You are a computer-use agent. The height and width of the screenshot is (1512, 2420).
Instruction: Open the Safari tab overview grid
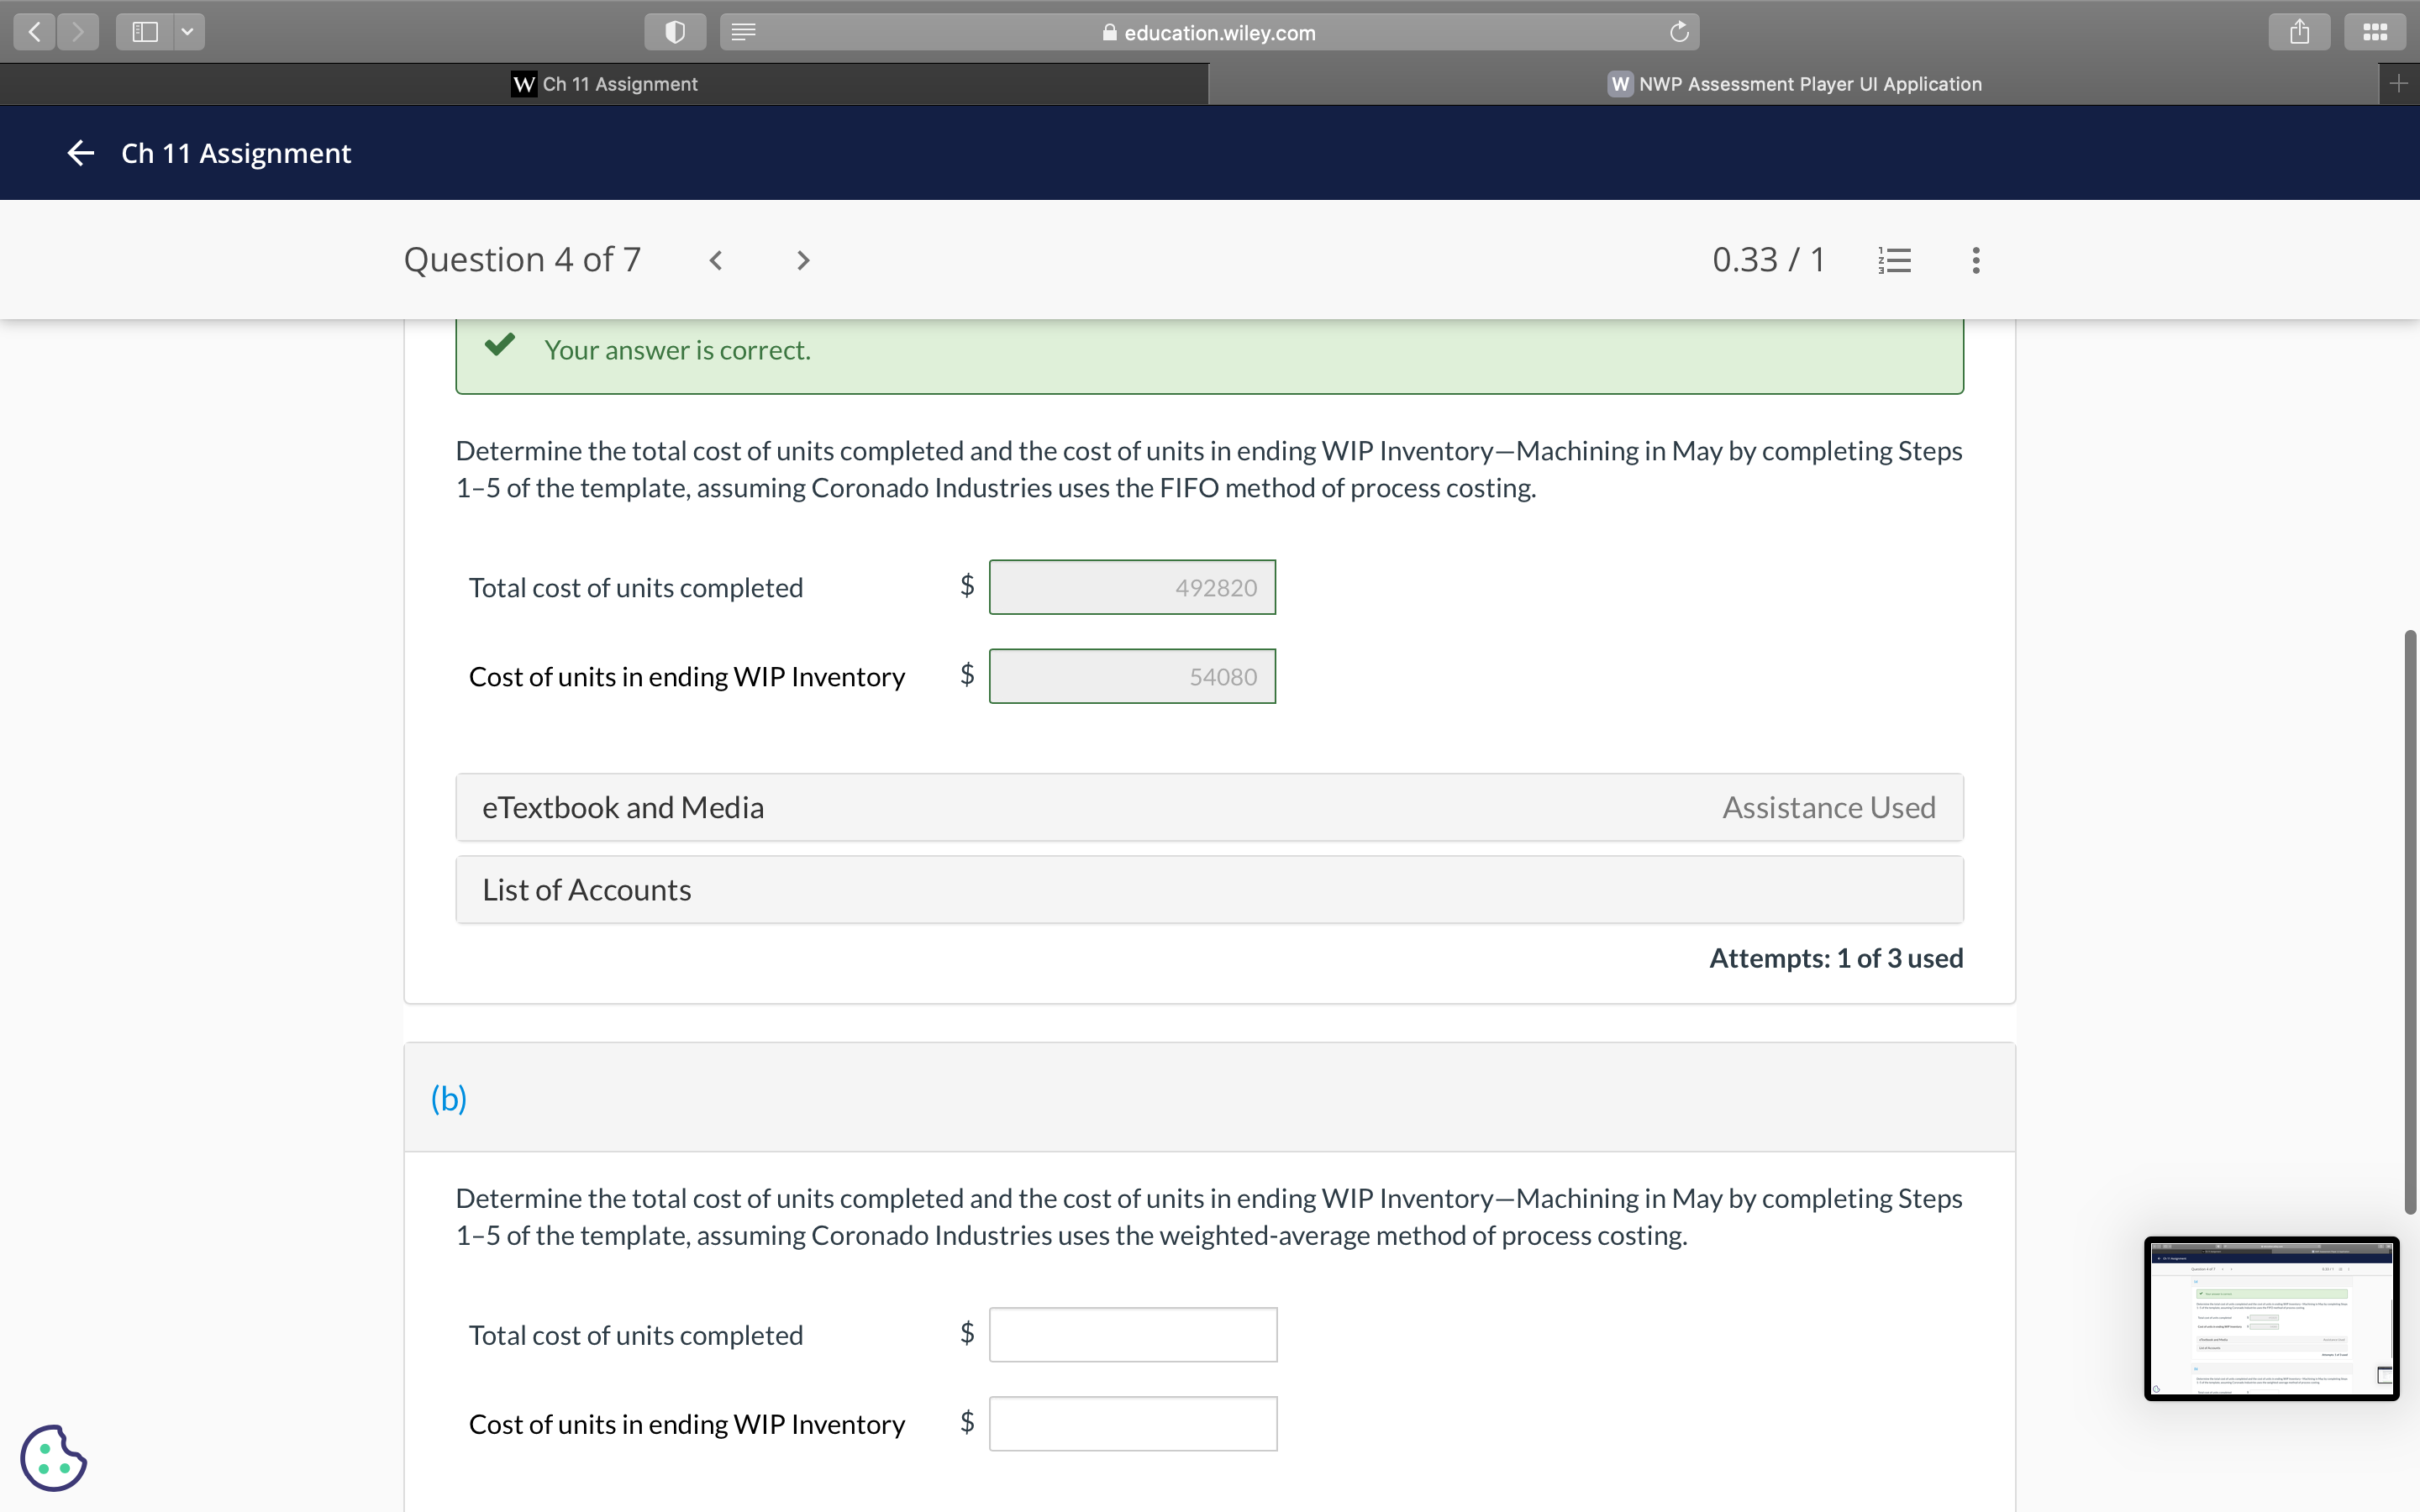click(x=2375, y=32)
